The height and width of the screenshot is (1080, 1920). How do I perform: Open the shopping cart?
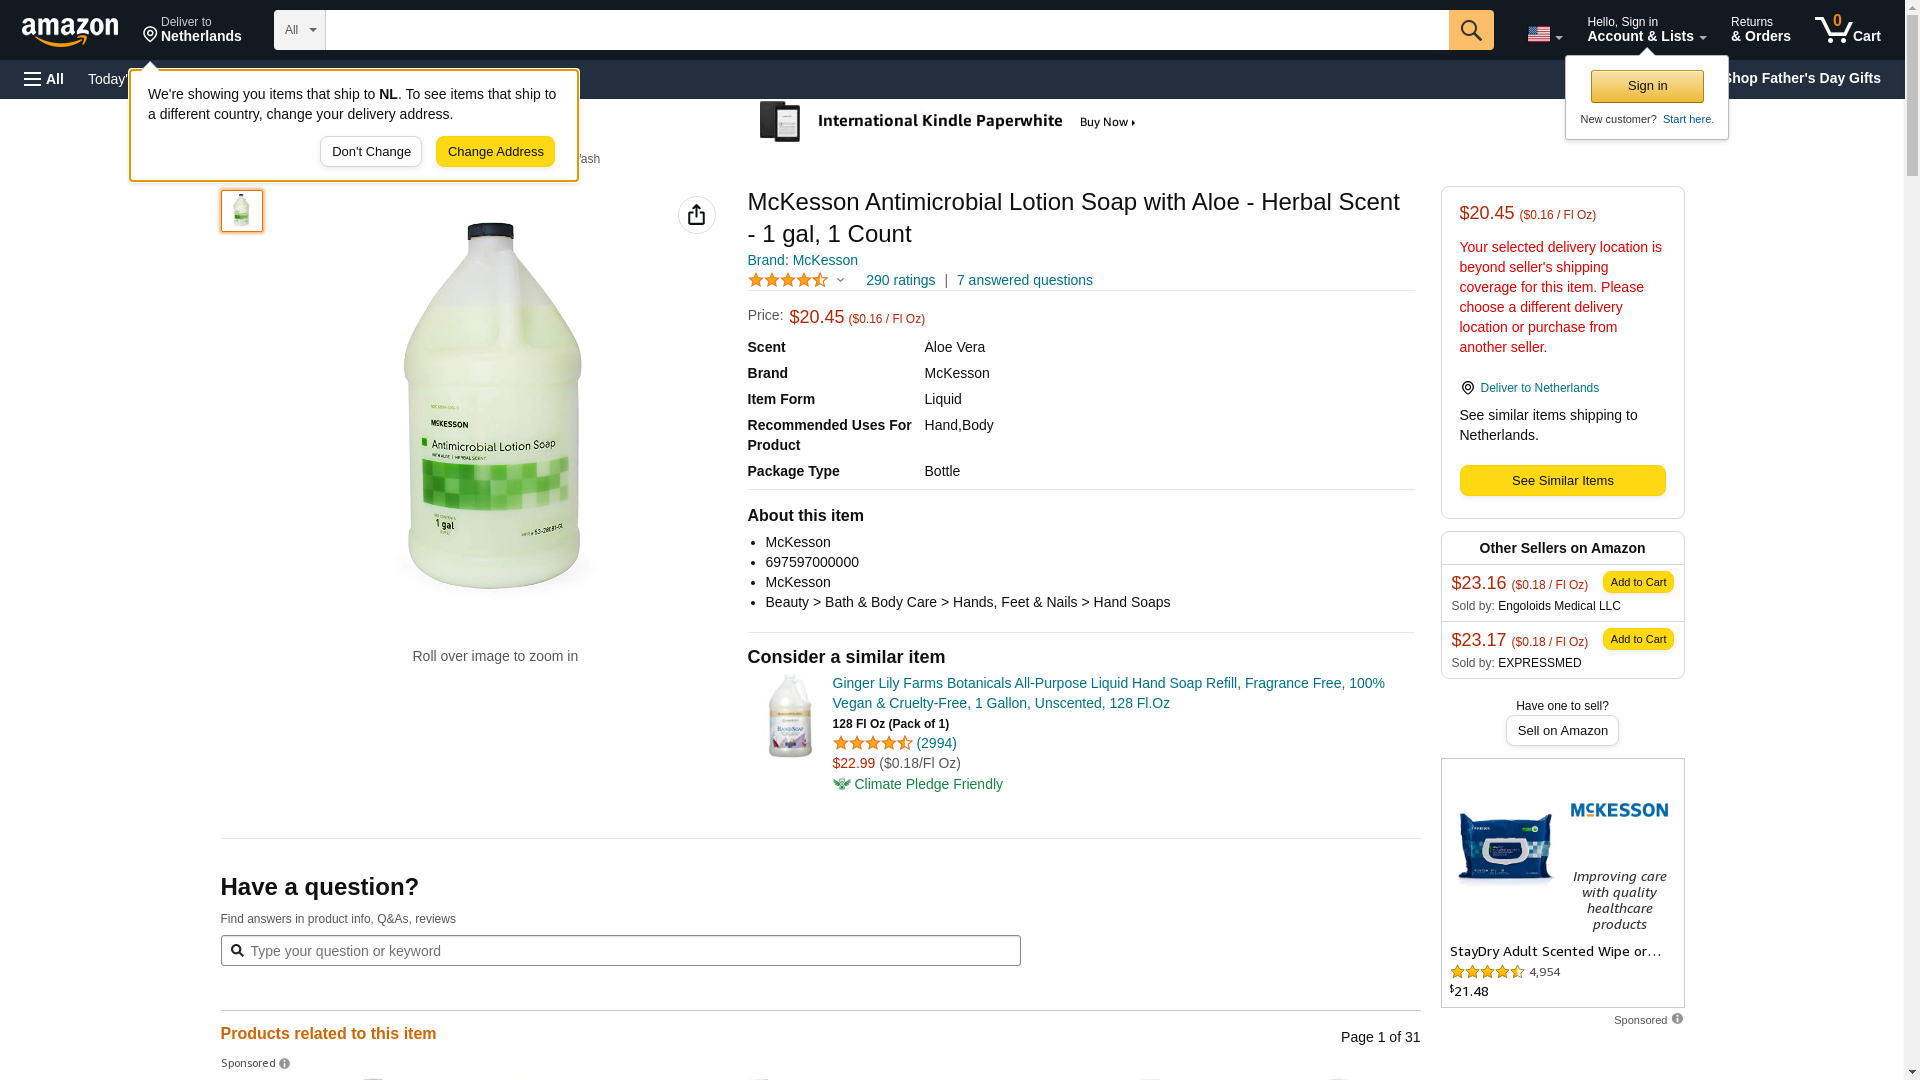pos(1847,30)
